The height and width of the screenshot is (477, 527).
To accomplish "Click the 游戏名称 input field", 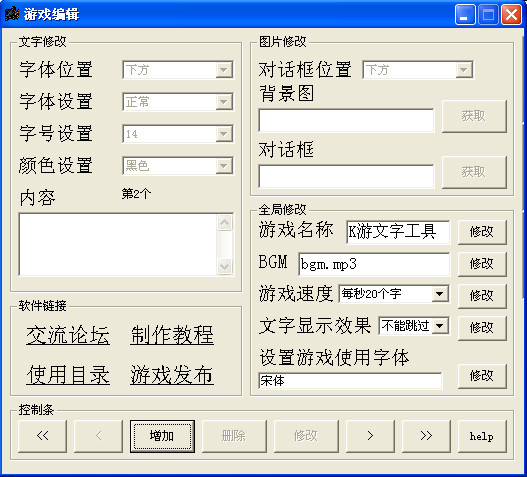I will (x=398, y=232).
